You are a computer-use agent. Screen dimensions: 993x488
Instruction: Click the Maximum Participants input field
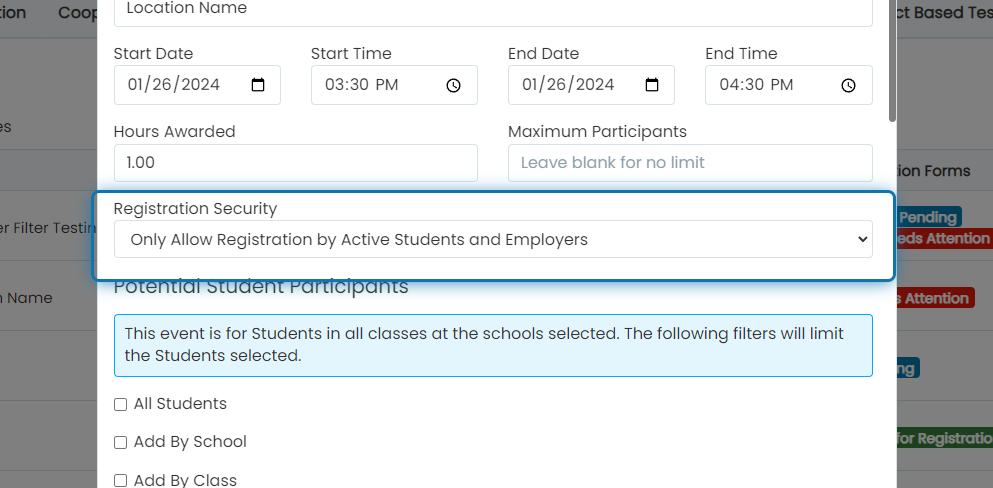click(690, 163)
